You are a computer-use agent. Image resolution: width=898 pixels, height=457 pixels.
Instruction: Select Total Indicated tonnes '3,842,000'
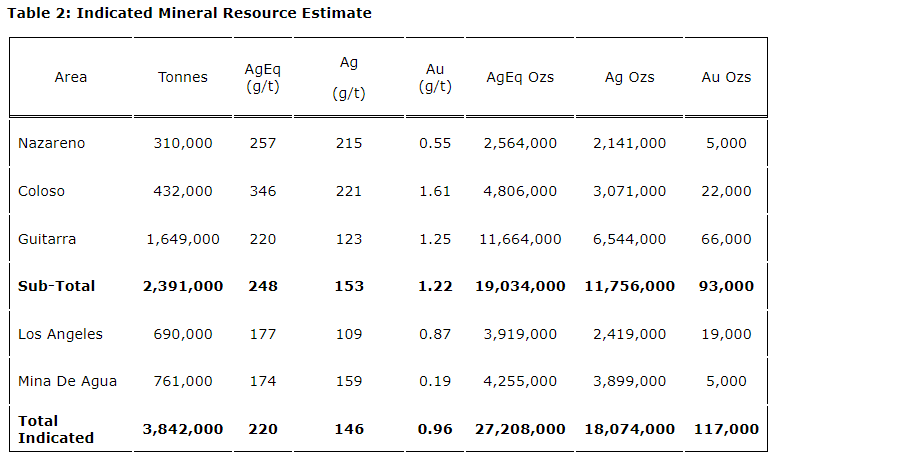point(183,430)
